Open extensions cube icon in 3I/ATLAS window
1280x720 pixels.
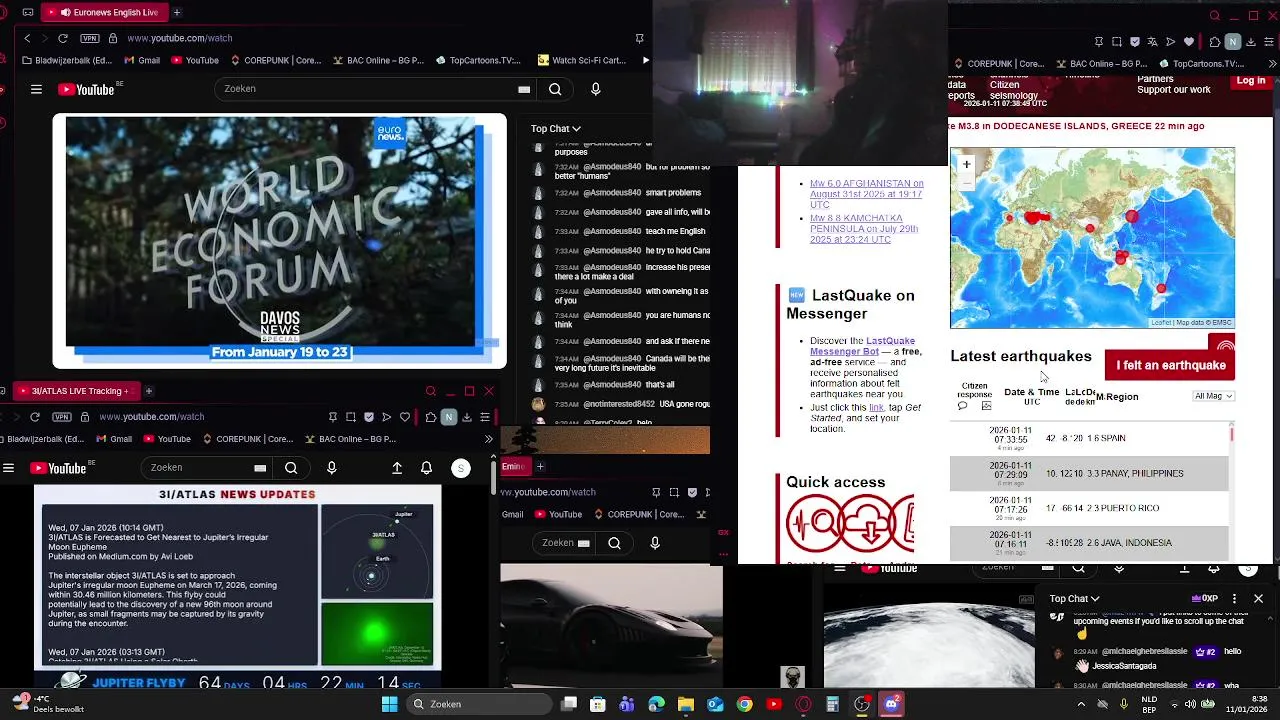[x=431, y=416]
